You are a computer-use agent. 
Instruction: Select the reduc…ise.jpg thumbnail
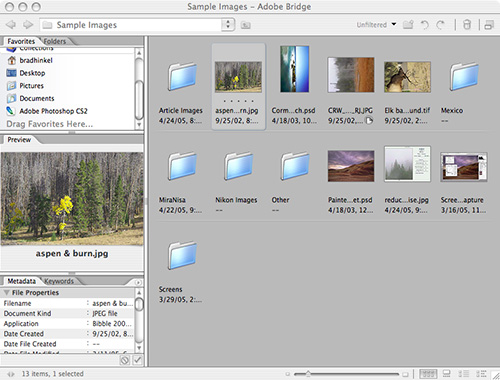click(x=407, y=164)
